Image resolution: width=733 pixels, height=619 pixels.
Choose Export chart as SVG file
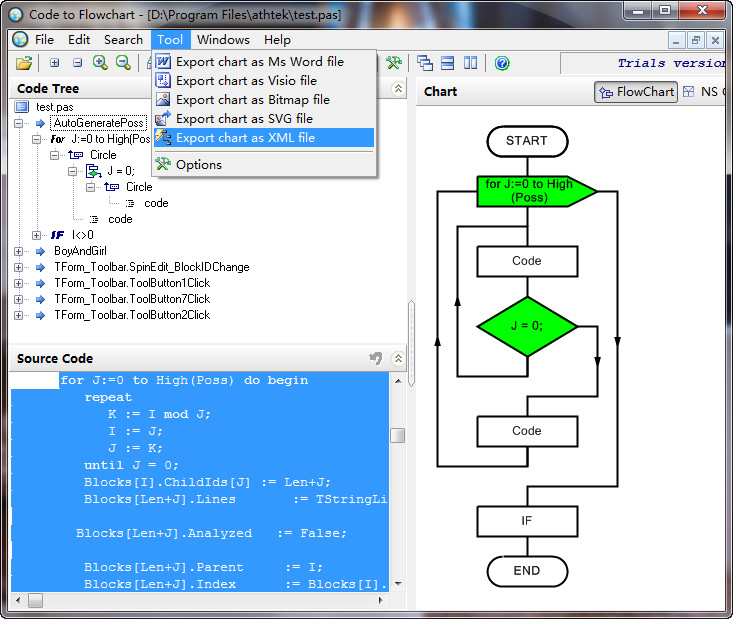coord(264,119)
